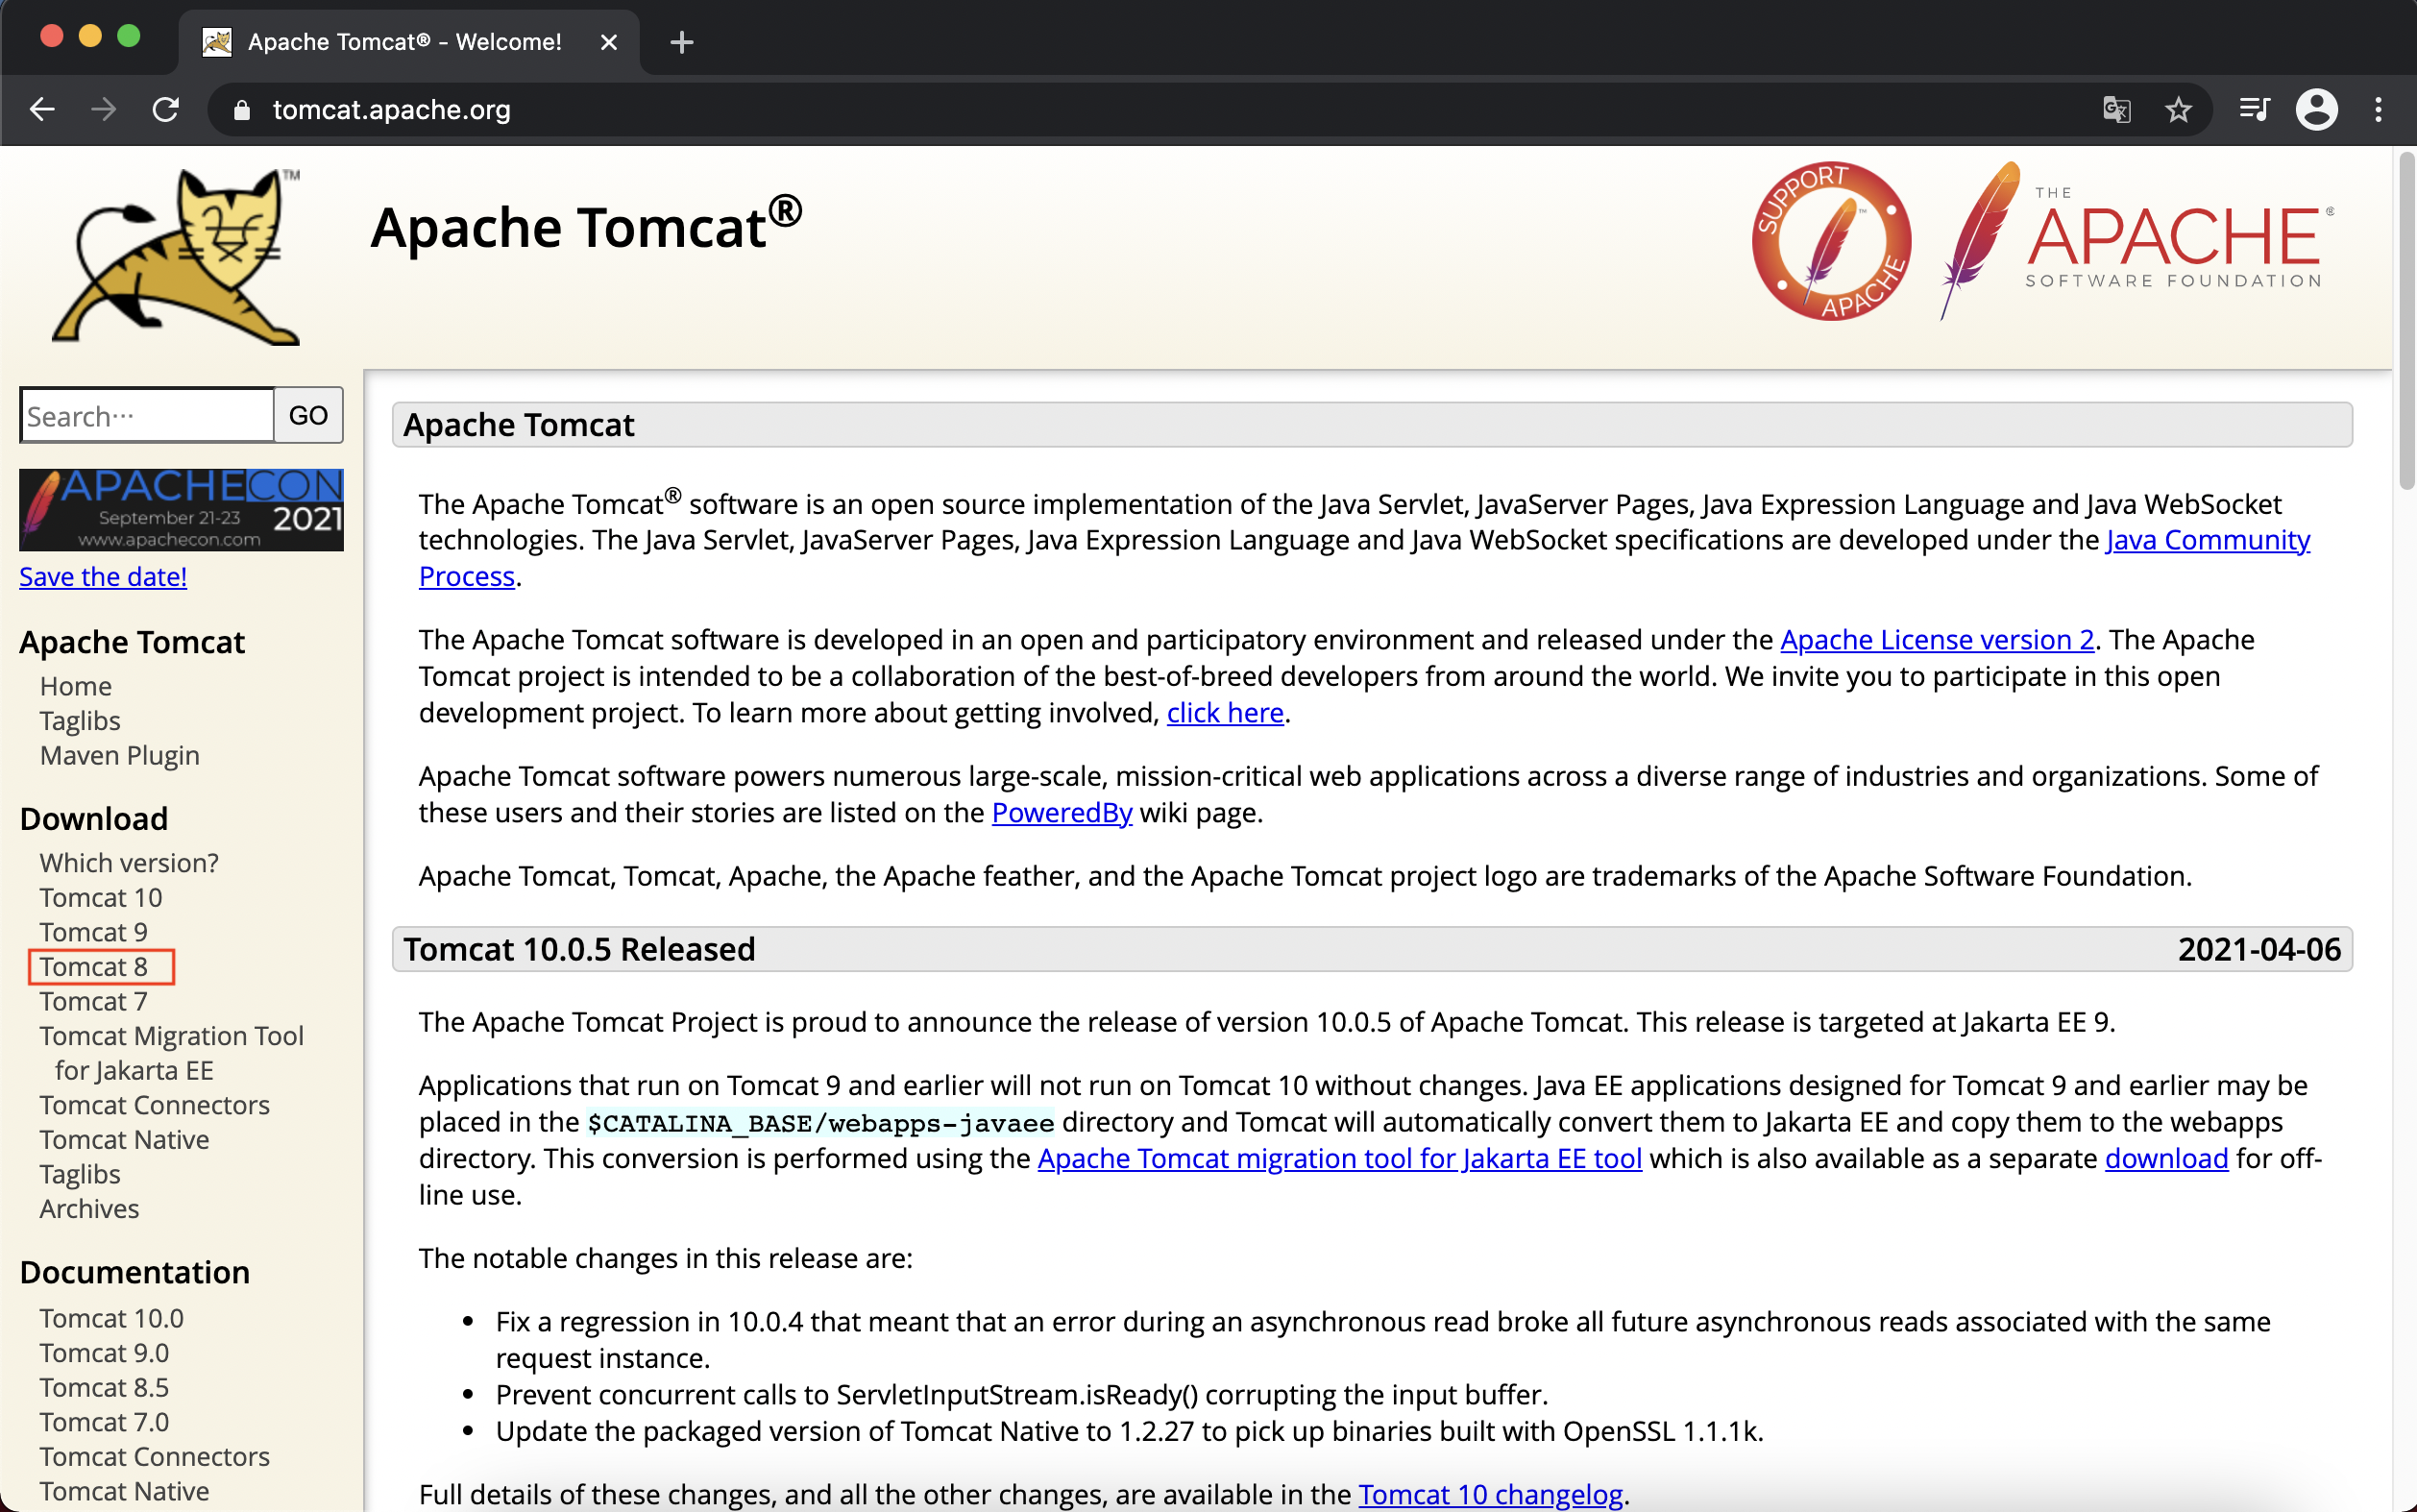Open a new browser tab
The height and width of the screenshot is (1512, 2417).
pyautogui.click(x=681, y=42)
